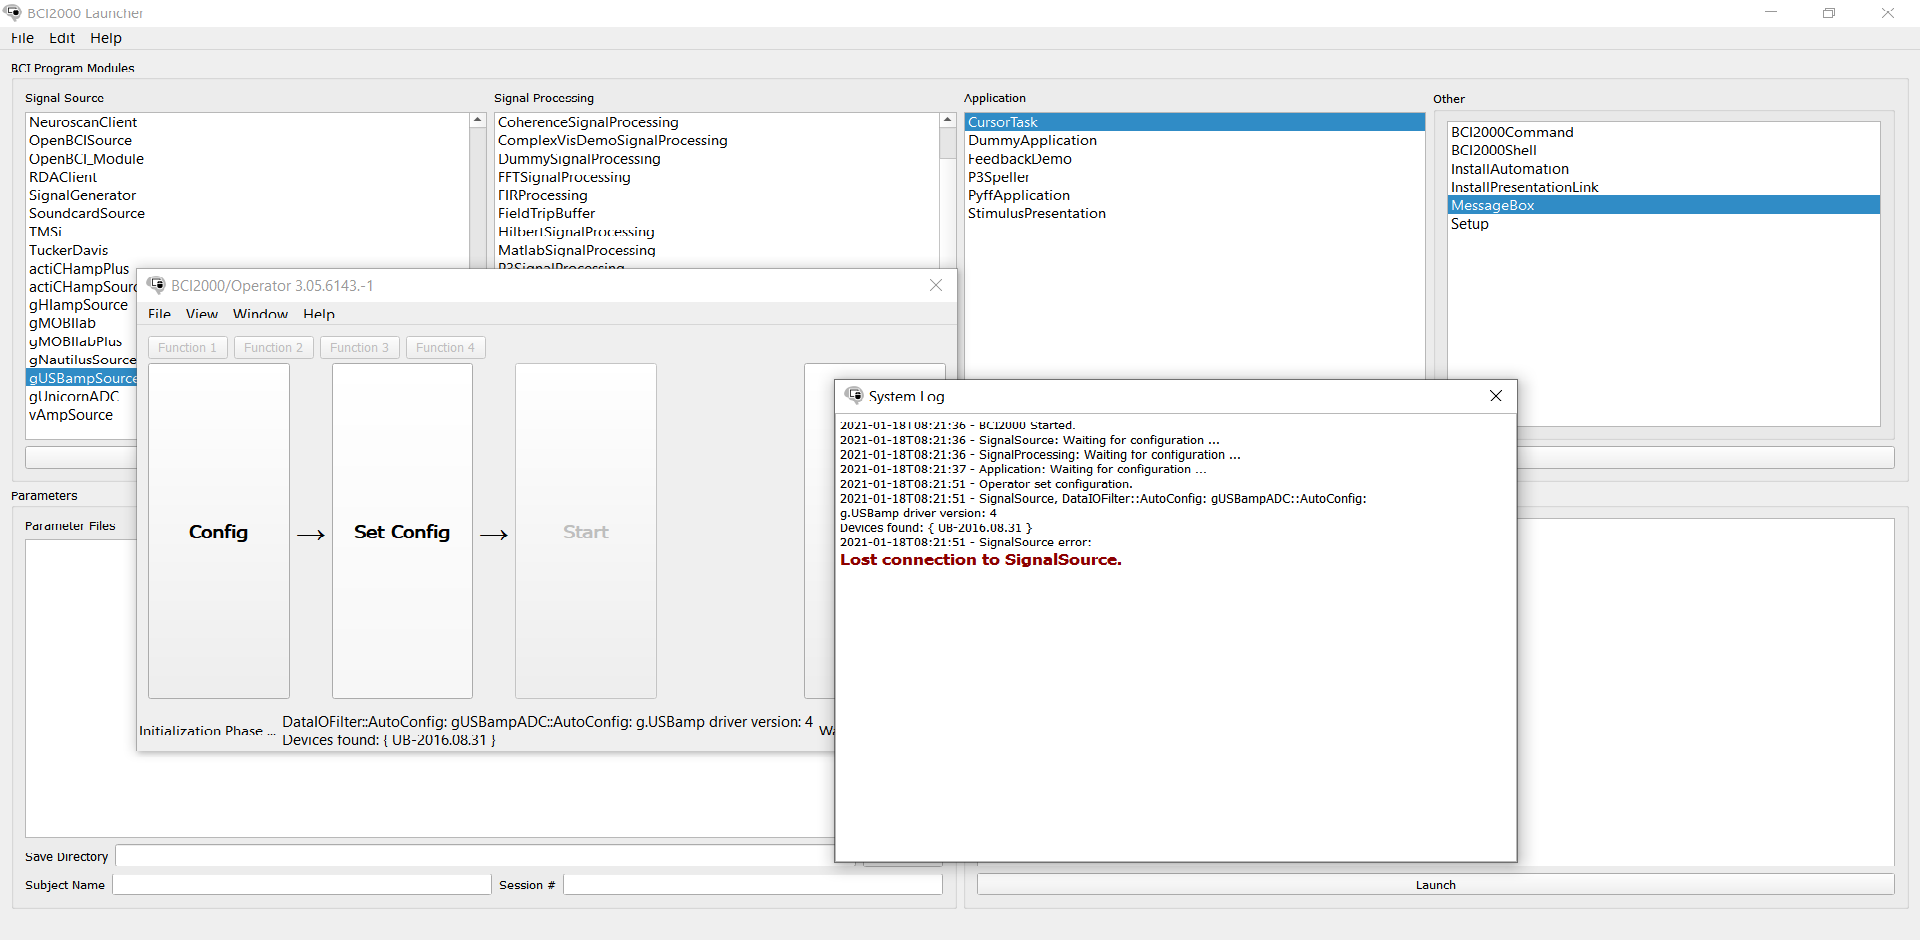
Task: Minimize the BCI2000 Launcher window
Action: point(1771,13)
